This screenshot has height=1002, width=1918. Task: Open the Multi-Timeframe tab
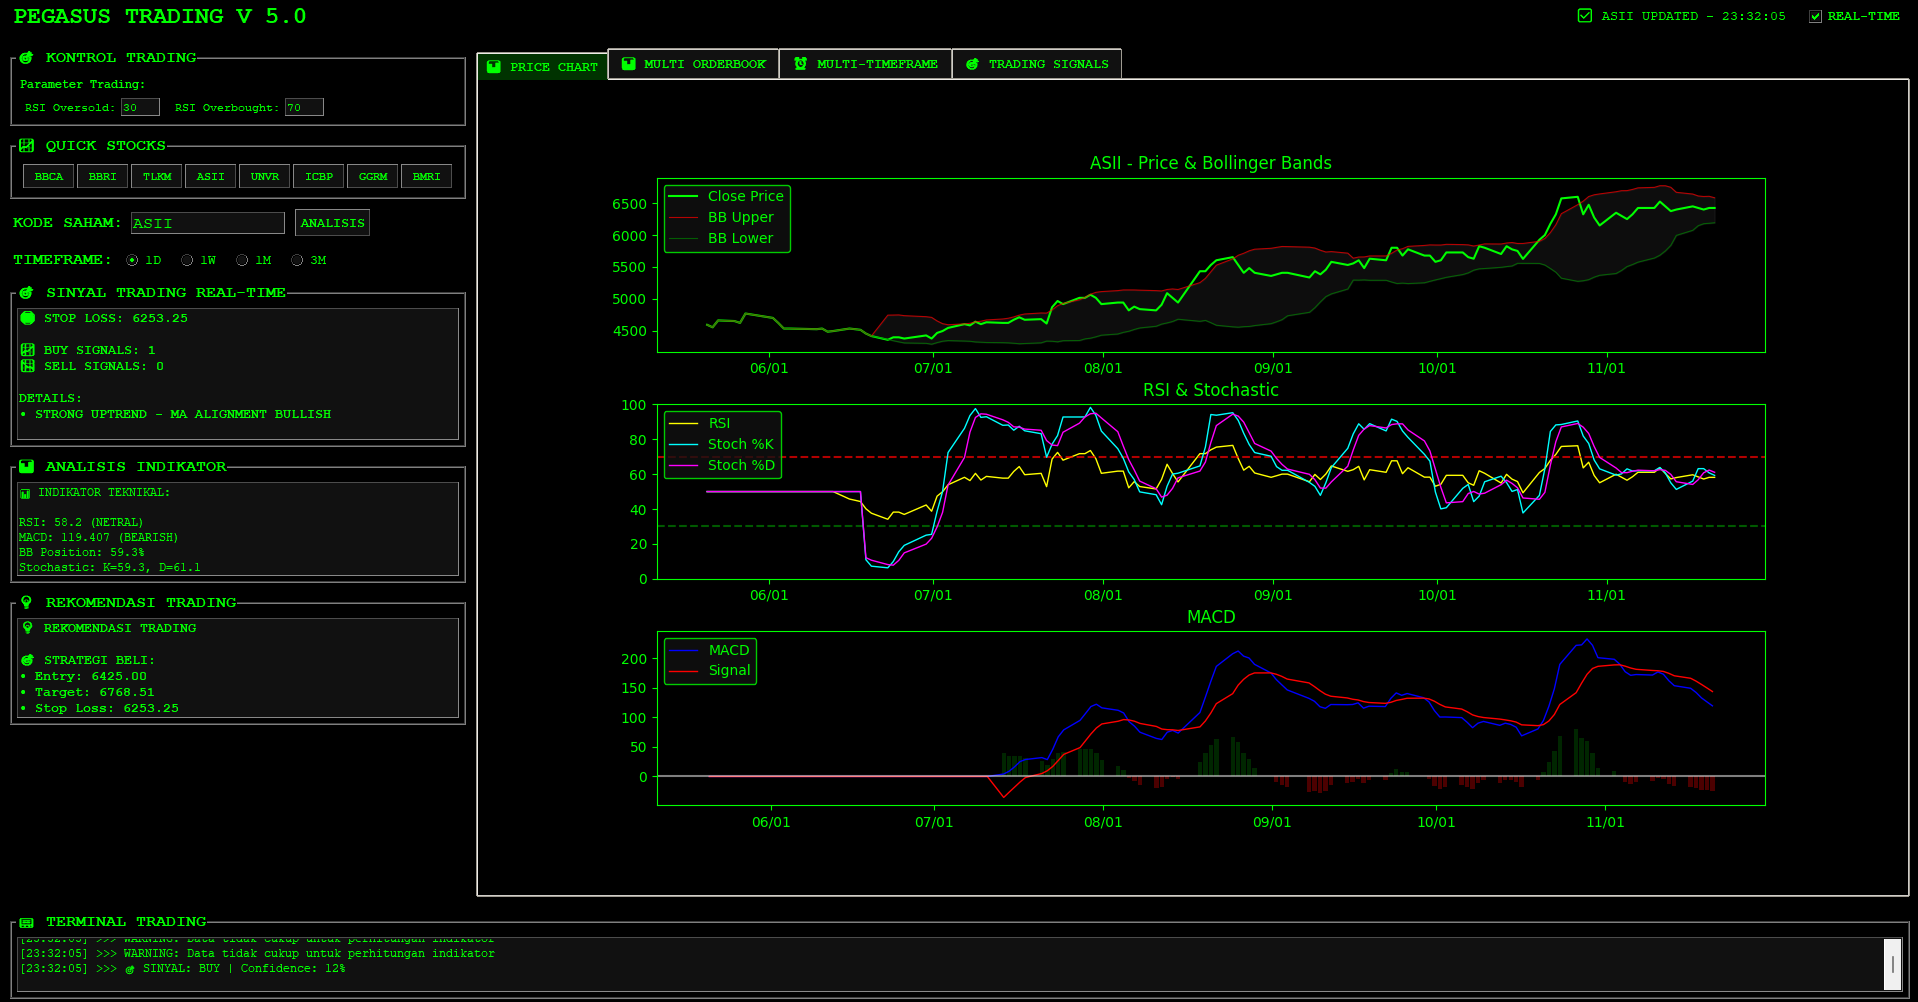[x=865, y=64]
